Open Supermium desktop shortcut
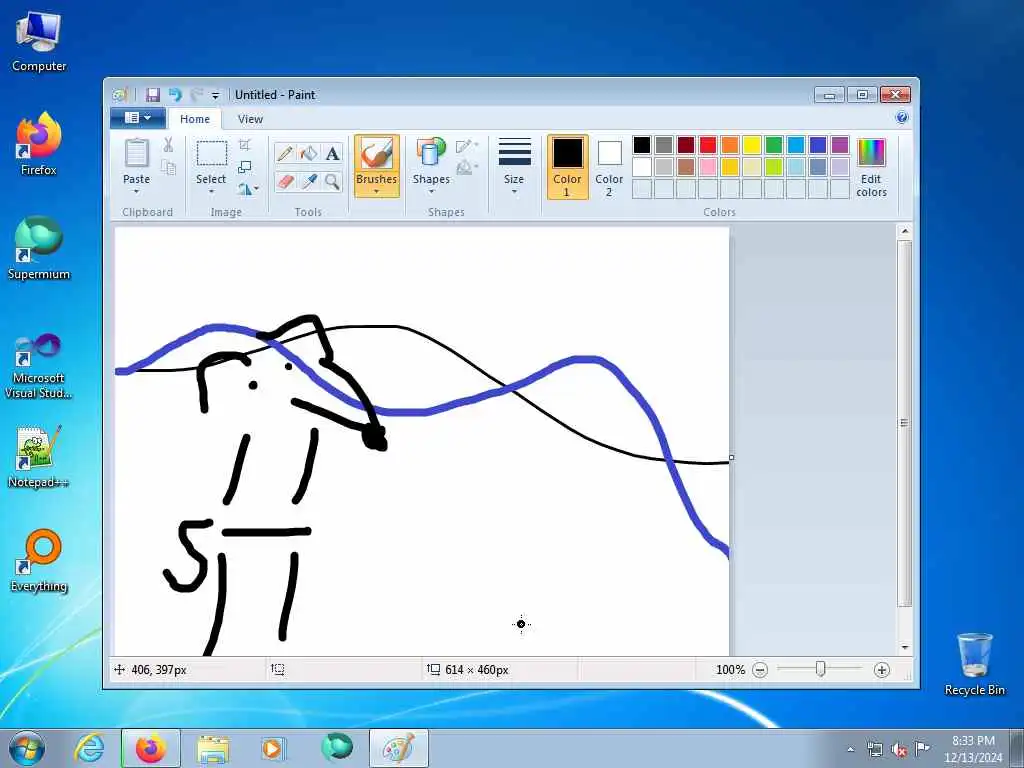Image resolution: width=1024 pixels, height=768 pixels. [x=39, y=248]
